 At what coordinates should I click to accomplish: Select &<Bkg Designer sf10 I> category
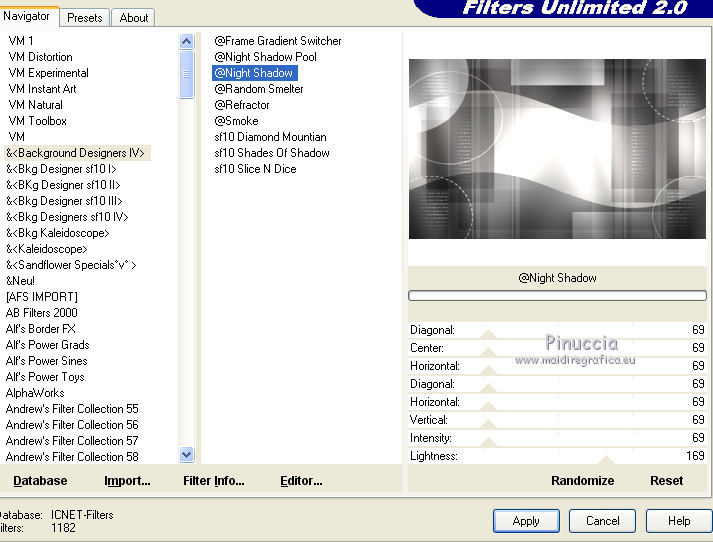click(x=61, y=169)
